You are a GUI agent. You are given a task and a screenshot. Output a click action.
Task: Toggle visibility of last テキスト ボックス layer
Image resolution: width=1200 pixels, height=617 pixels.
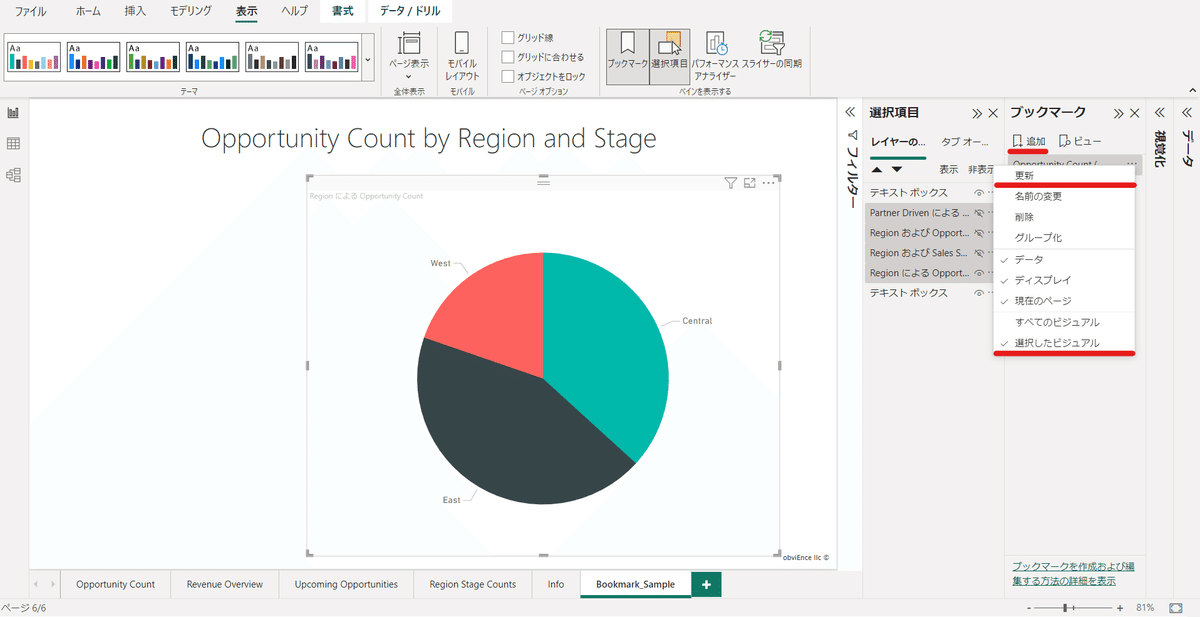(978, 293)
